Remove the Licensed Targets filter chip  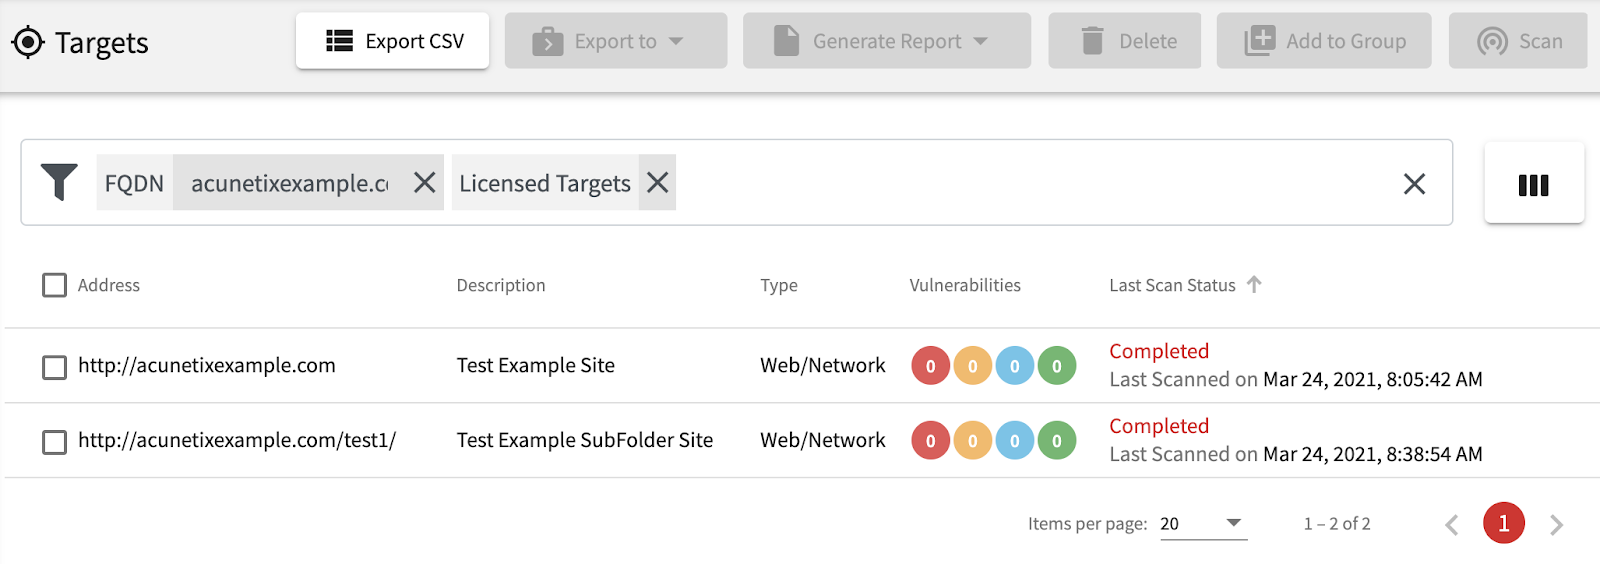point(657,182)
